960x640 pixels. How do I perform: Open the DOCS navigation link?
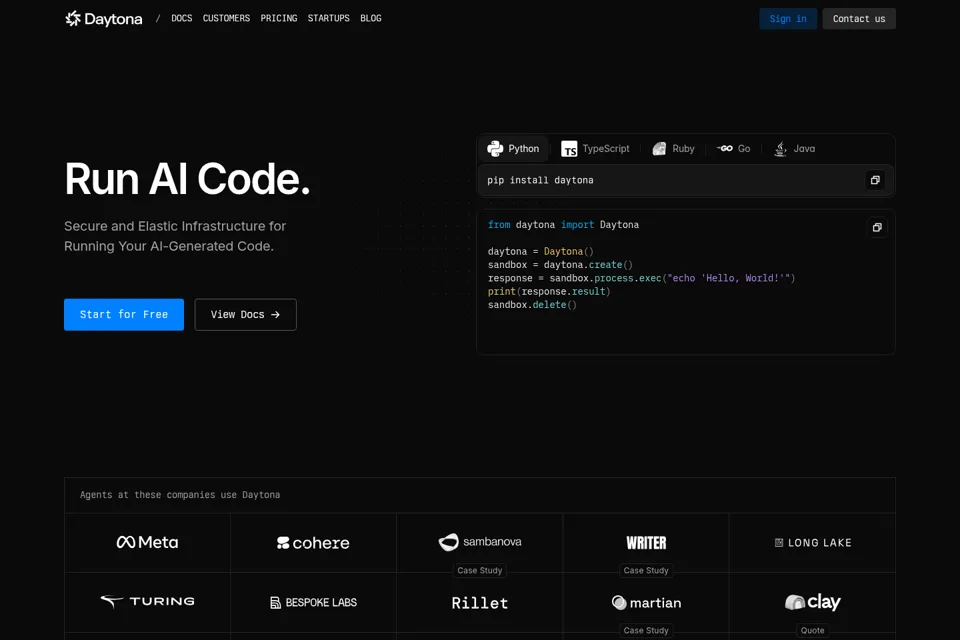point(182,18)
